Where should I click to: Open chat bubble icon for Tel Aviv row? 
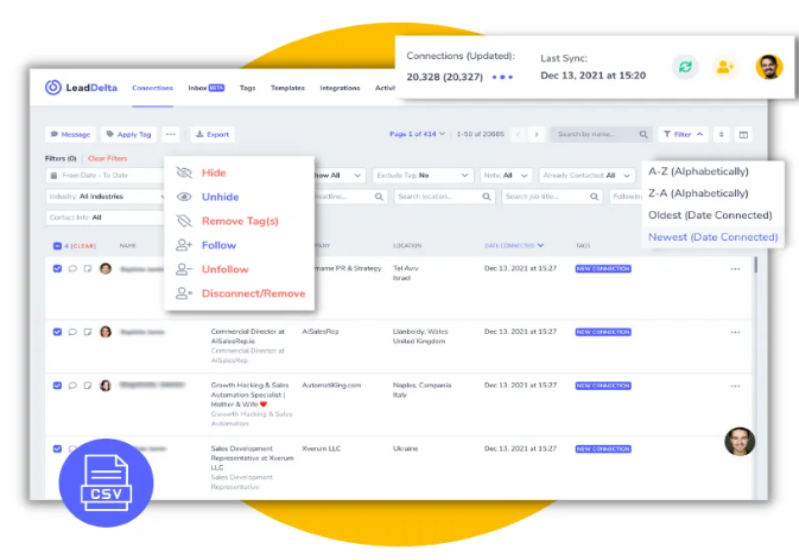(x=72, y=269)
